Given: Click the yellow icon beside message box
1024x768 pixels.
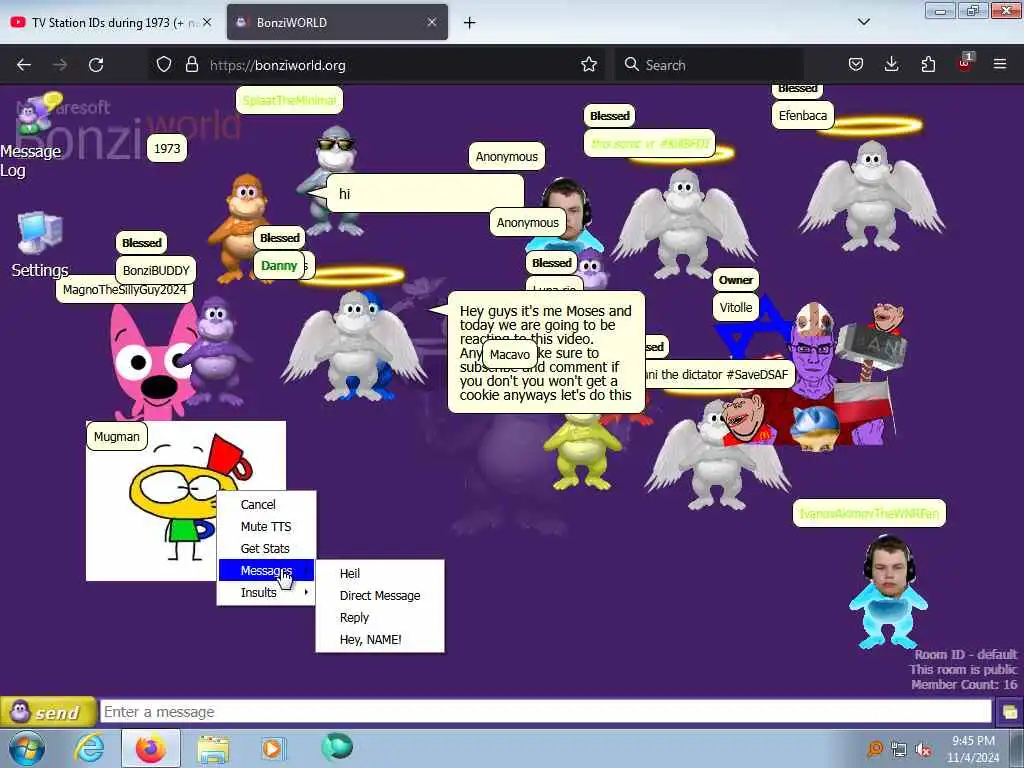Looking at the screenshot, I should pyautogui.click(x=1009, y=712).
